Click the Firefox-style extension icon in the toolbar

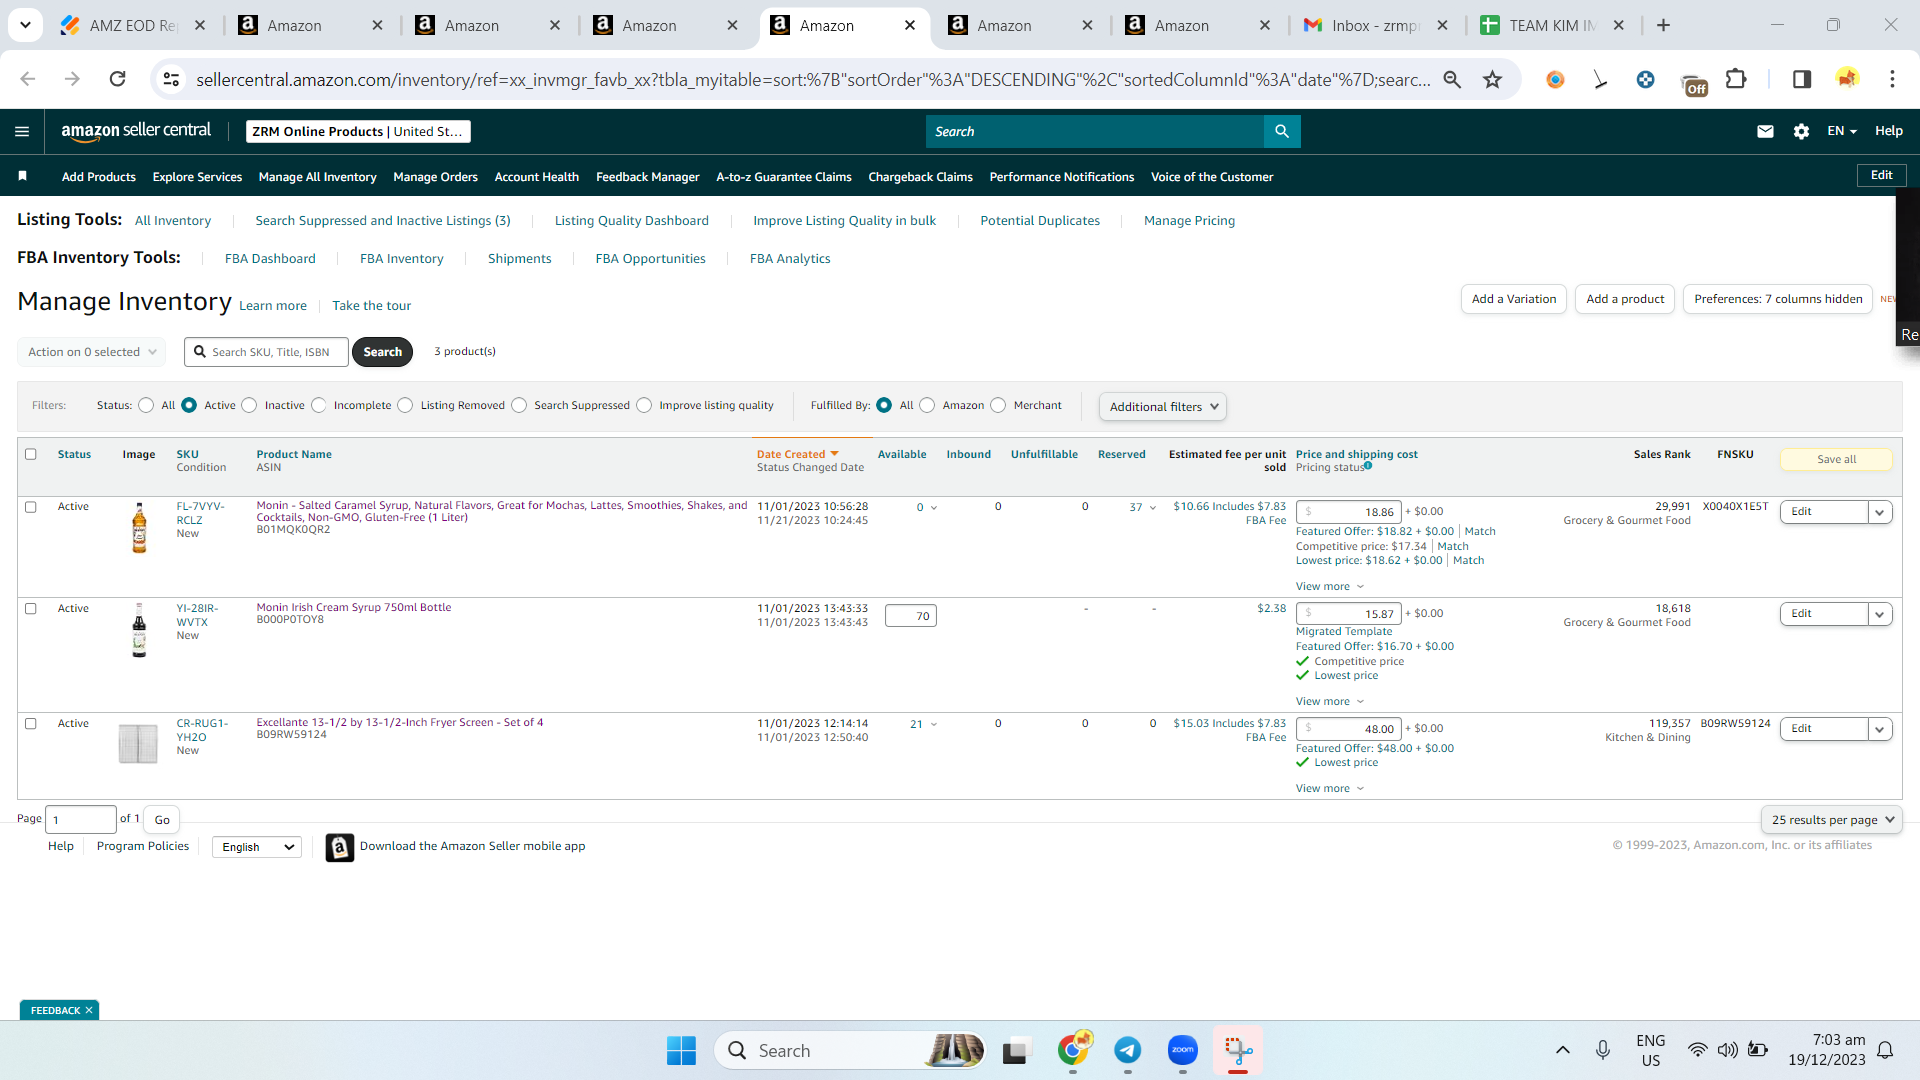1555,79
